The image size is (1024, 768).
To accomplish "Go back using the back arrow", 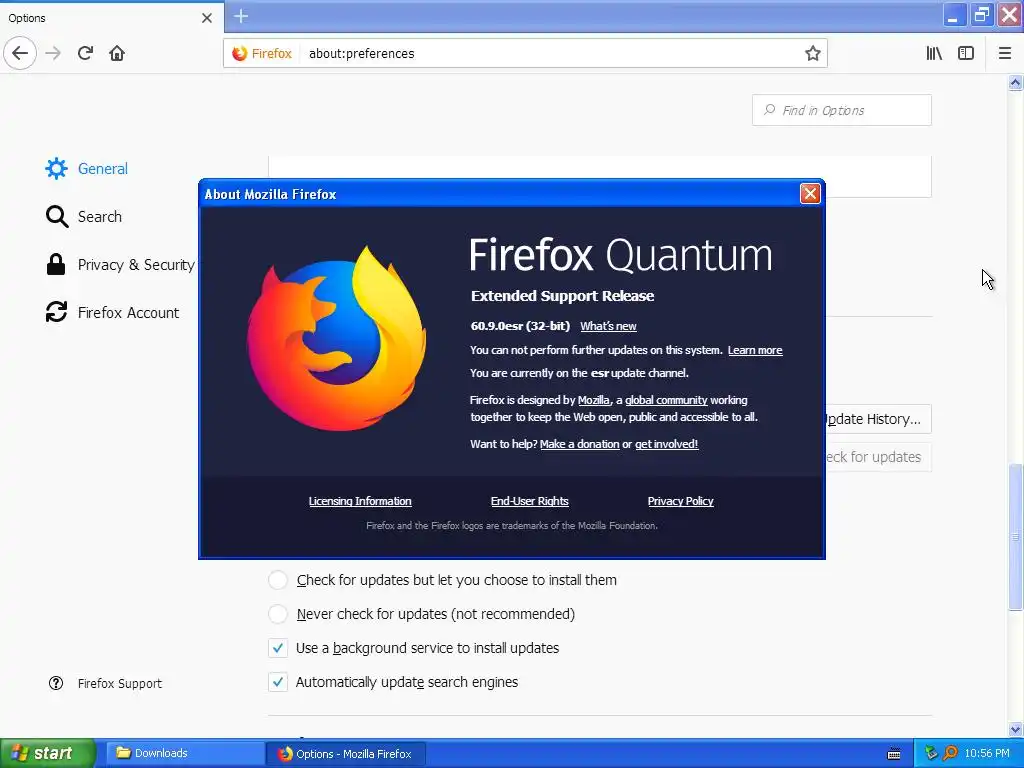I will click(20, 53).
